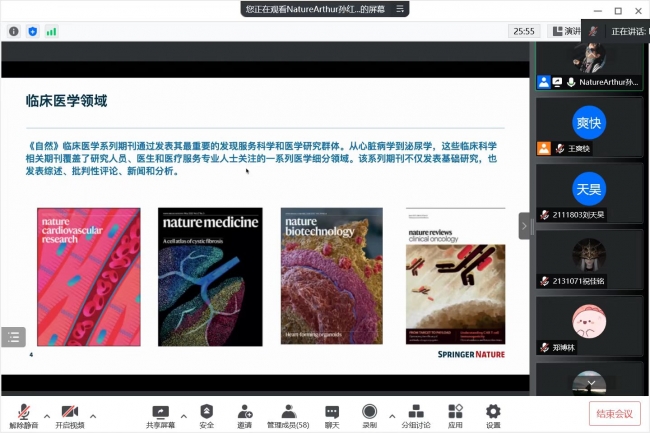
Task: Unmute the microphone (解除静音)
Action: [x=22, y=416]
